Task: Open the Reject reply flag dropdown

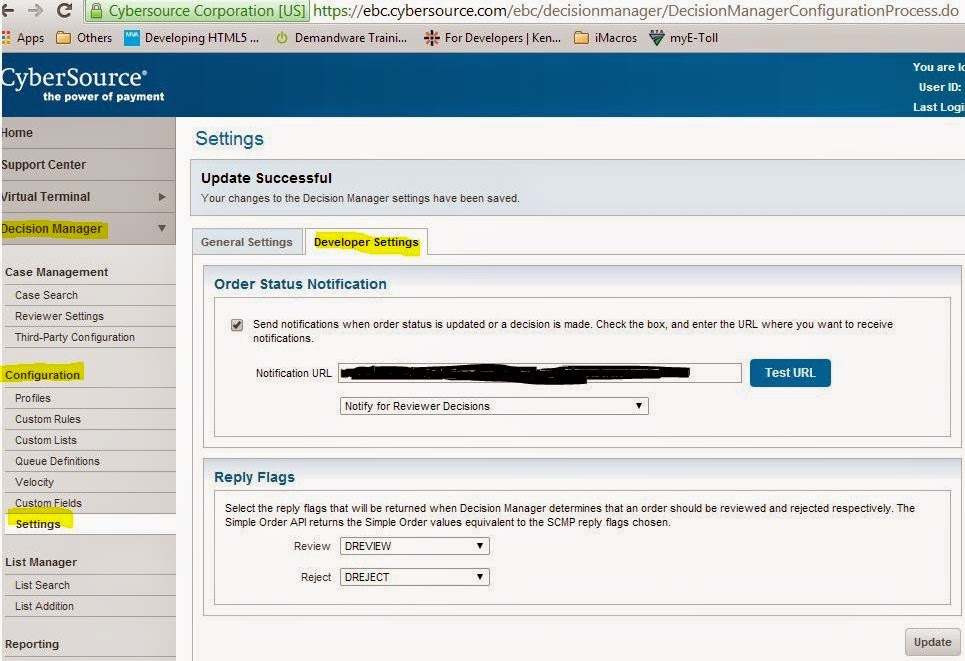Action: tap(414, 577)
